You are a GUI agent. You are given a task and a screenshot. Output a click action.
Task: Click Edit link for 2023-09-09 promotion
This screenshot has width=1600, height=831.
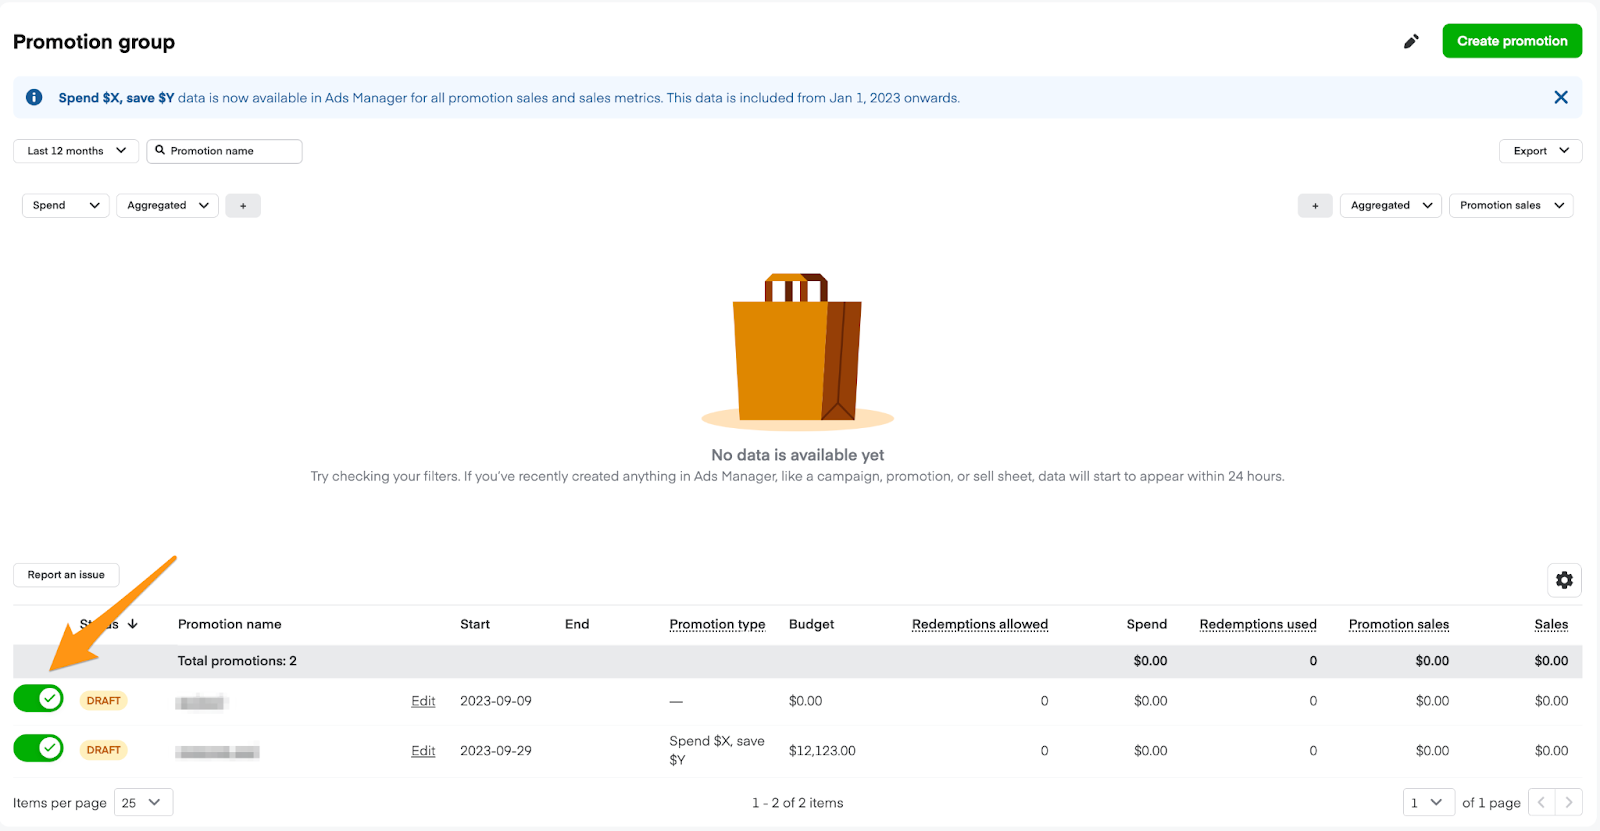click(x=423, y=701)
